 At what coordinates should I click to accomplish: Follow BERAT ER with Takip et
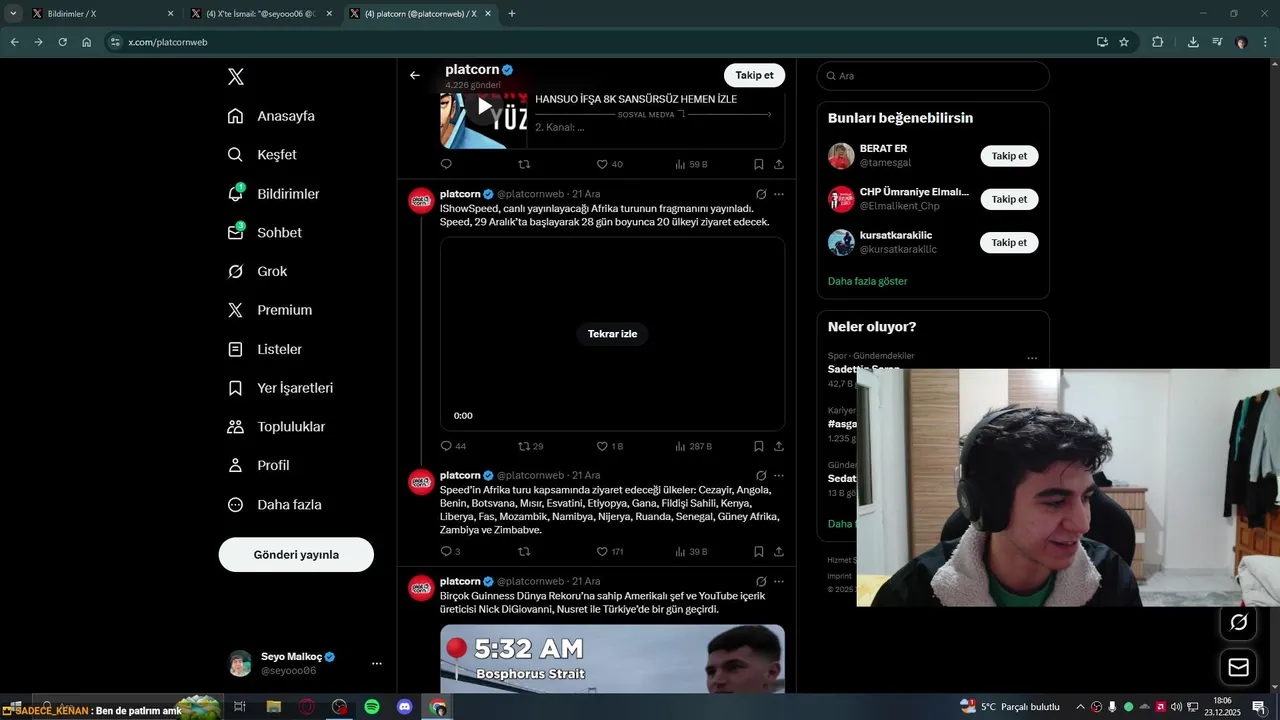pos(1009,156)
